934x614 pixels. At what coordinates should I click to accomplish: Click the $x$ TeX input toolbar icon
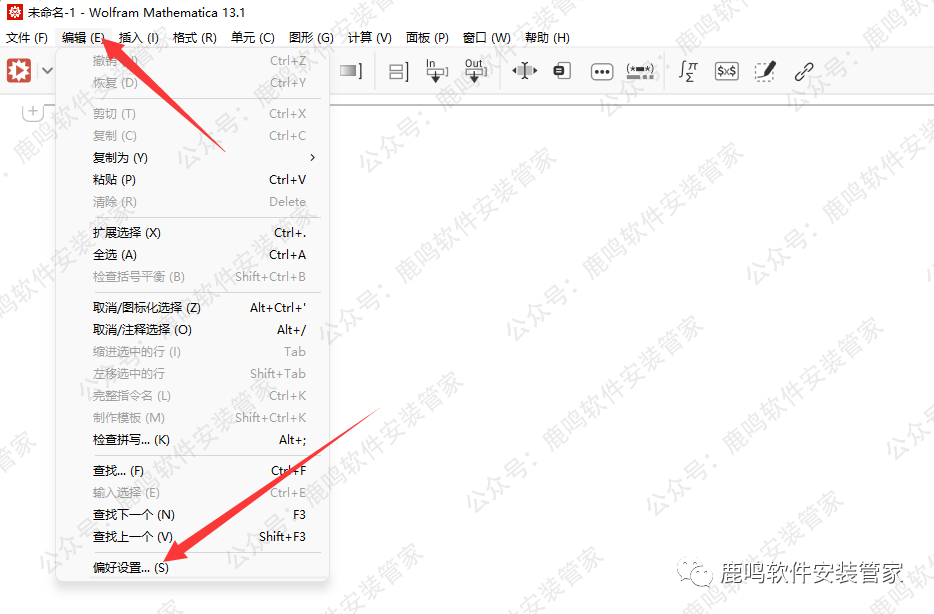[726, 71]
